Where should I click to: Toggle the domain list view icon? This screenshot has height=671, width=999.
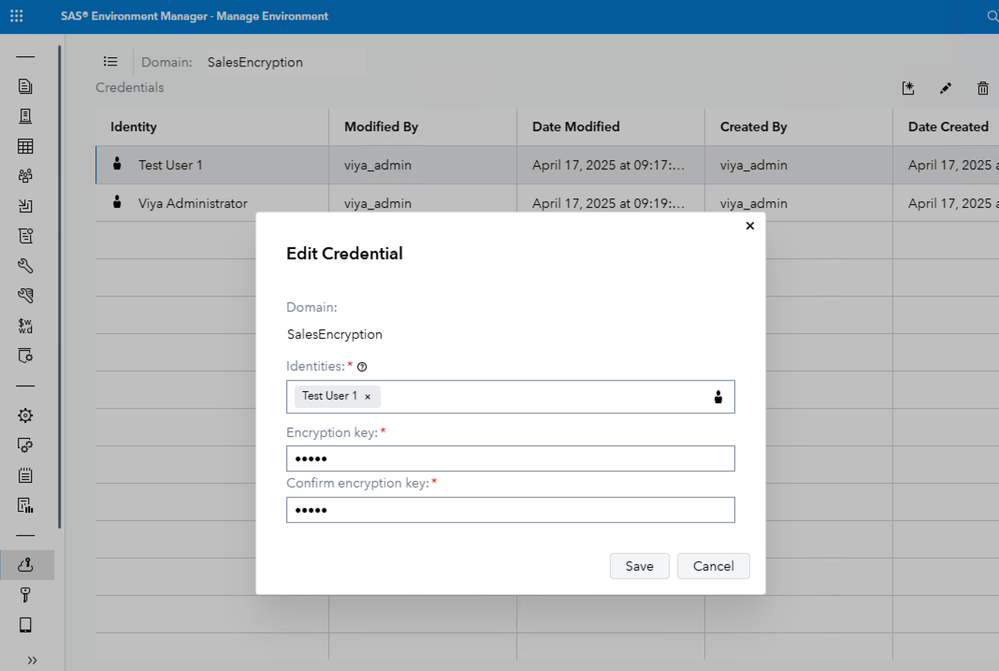111,62
